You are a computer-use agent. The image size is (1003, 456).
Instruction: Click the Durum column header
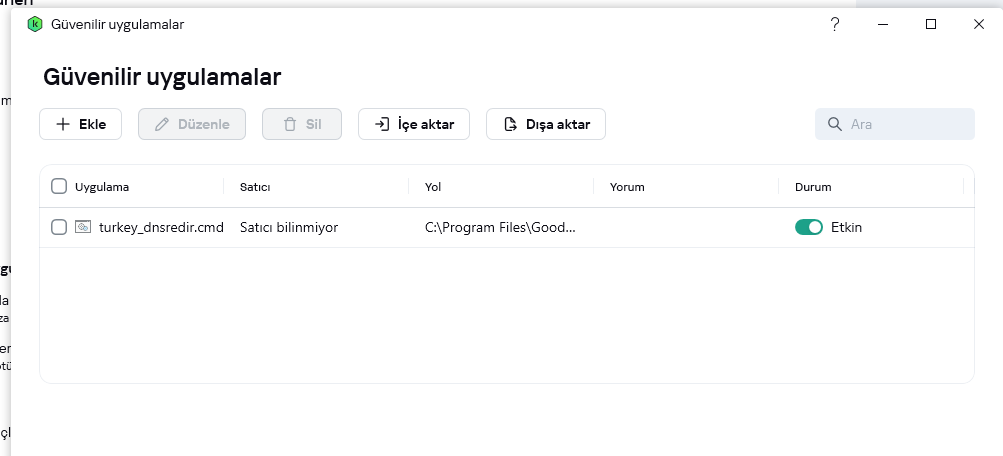[x=812, y=187]
